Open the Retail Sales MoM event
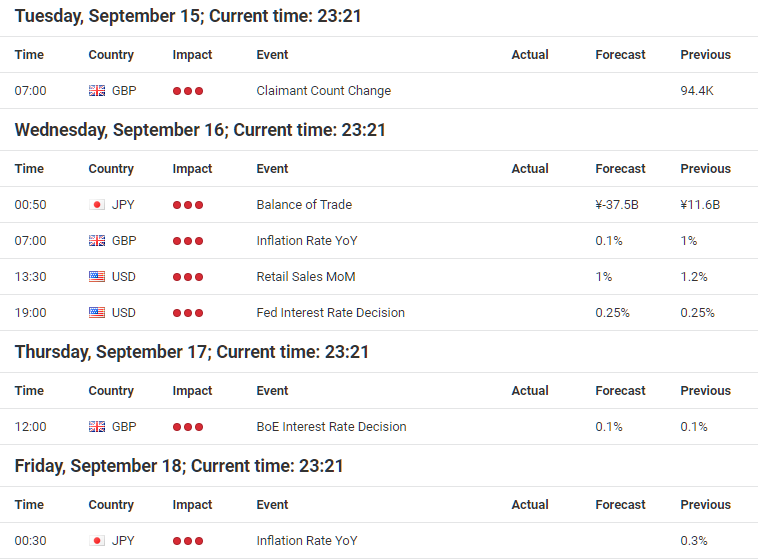Image resolution: width=758 pixels, height=559 pixels. coord(306,277)
